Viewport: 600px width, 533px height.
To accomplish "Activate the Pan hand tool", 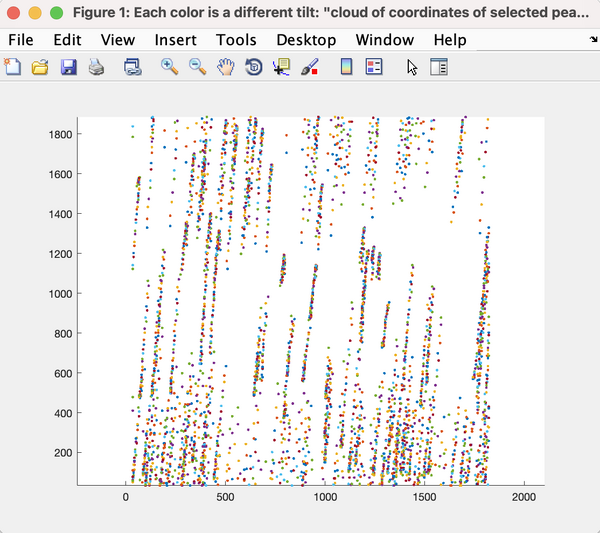I will click(x=226, y=67).
